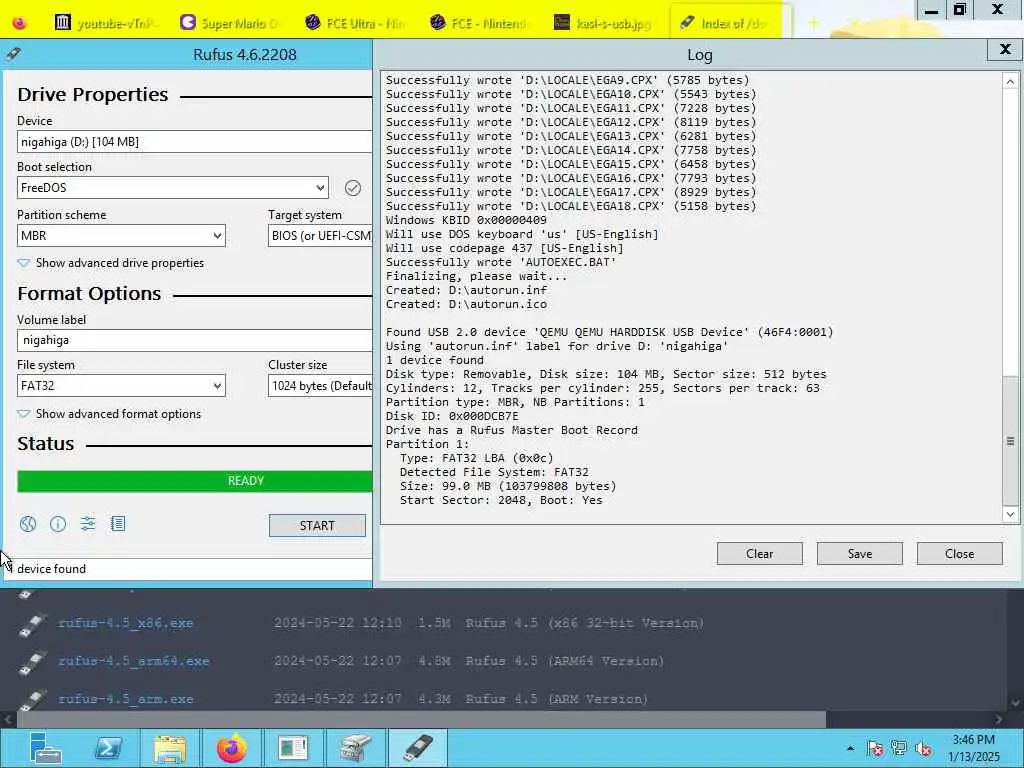Open the Cluster size dropdown
The width and height of the screenshot is (1024, 768).
pos(320,386)
